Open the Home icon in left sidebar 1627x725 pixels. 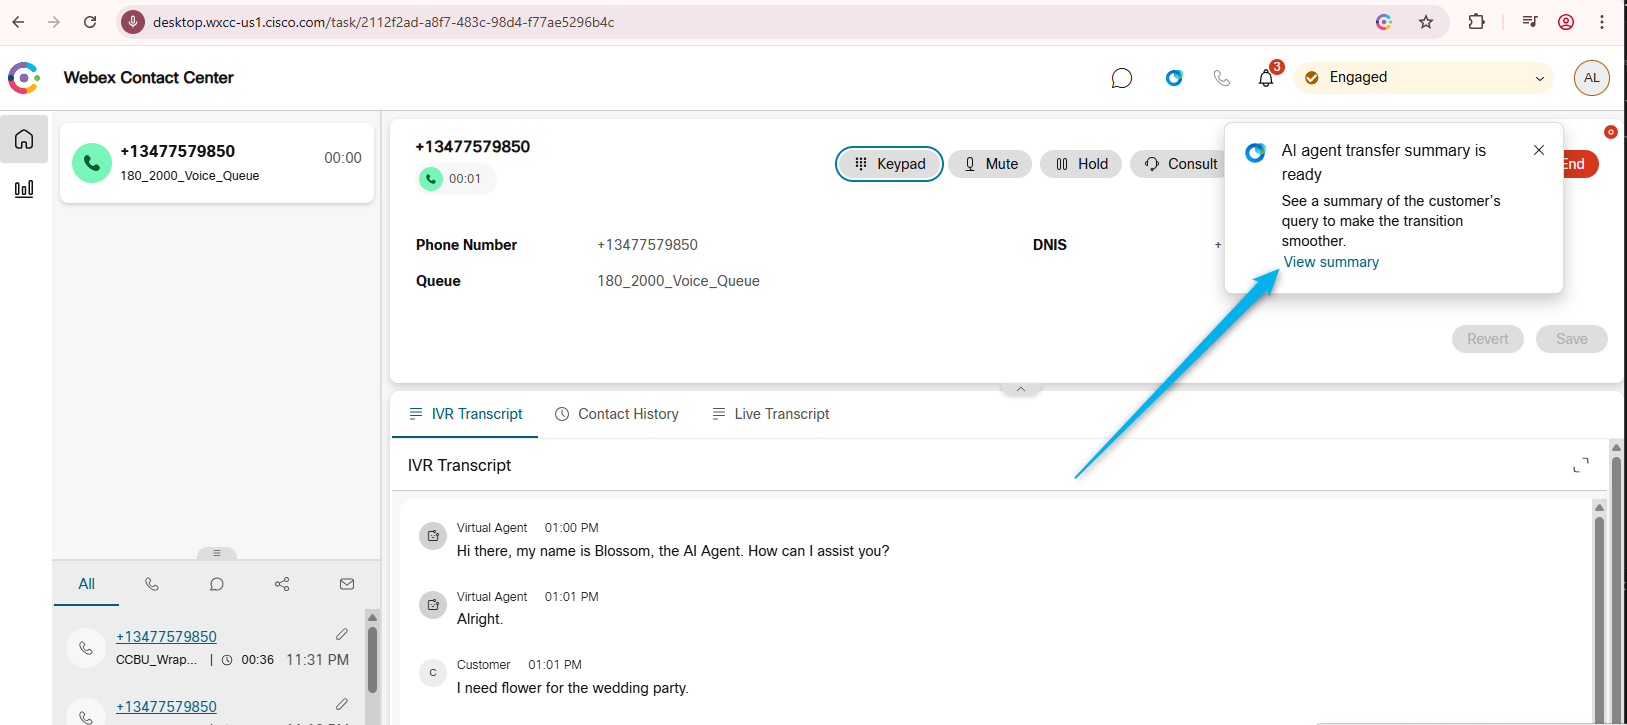point(24,139)
